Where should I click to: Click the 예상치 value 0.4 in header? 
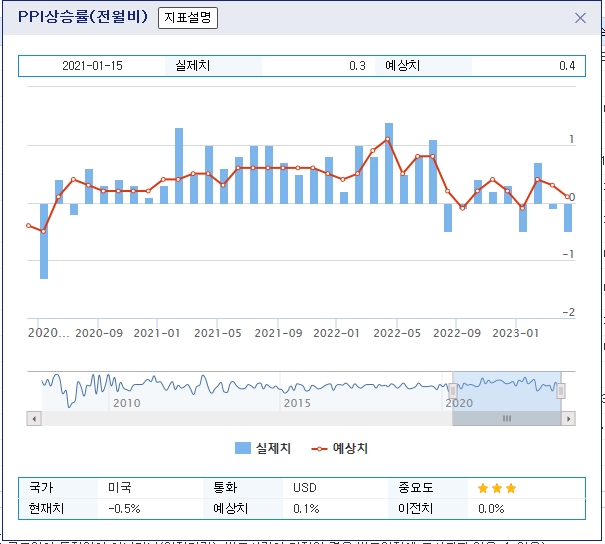567,66
